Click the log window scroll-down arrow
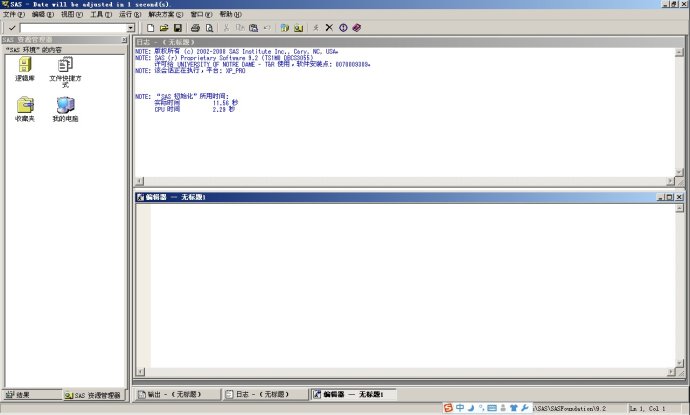This screenshot has height=415, width=690. [x=679, y=172]
